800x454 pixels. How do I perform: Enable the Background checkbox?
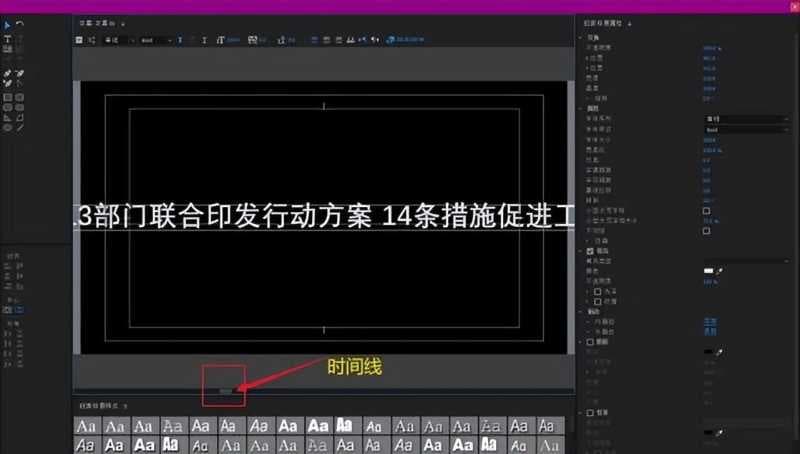point(590,412)
